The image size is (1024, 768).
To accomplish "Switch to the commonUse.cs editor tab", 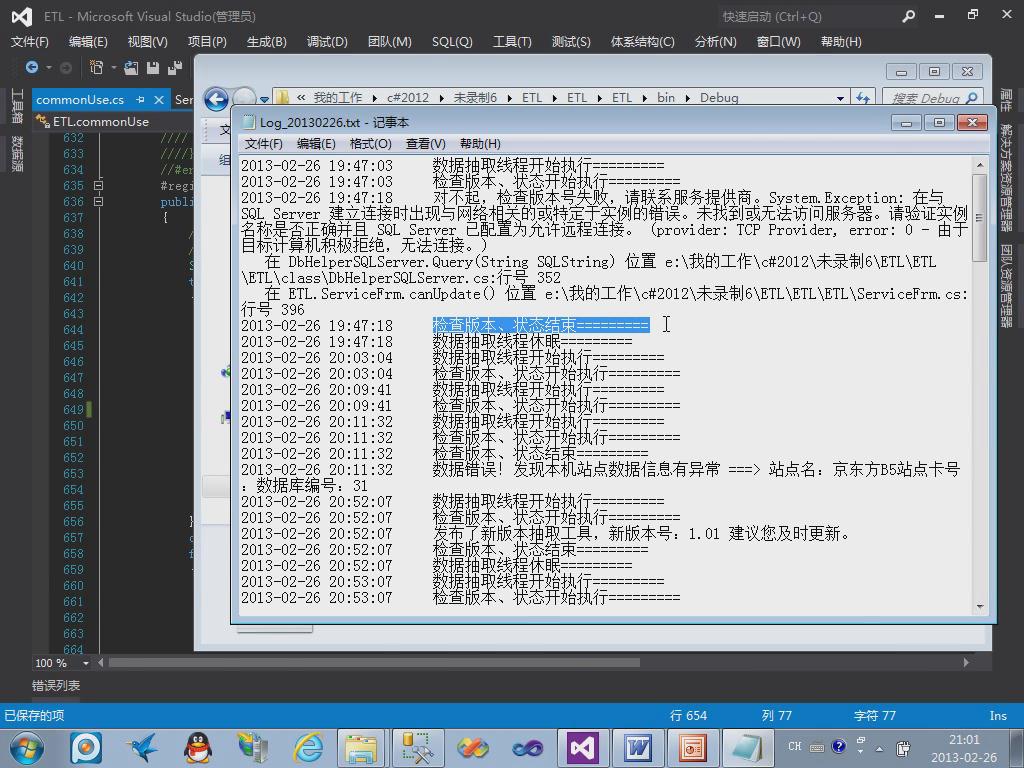I will pyautogui.click(x=80, y=99).
